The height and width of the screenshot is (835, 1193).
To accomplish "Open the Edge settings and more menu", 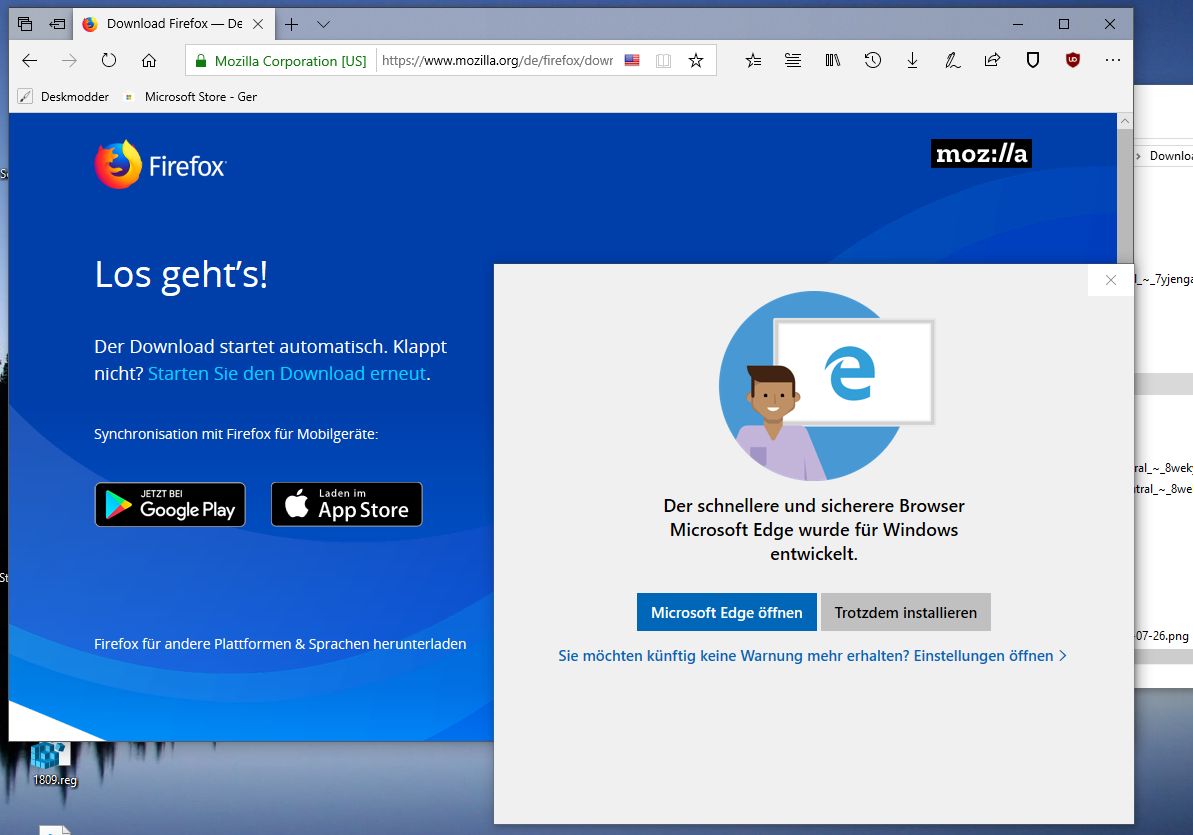I will [x=1112, y=60].
